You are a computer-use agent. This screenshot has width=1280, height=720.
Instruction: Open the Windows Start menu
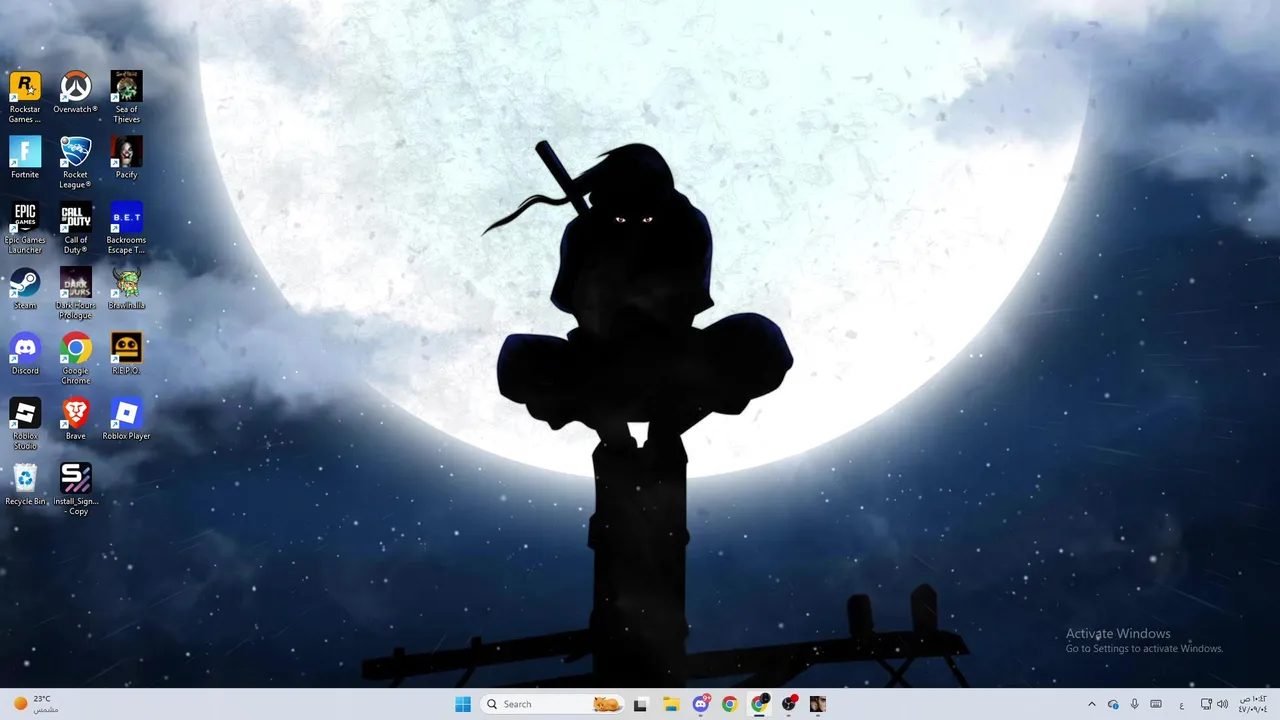463,704
